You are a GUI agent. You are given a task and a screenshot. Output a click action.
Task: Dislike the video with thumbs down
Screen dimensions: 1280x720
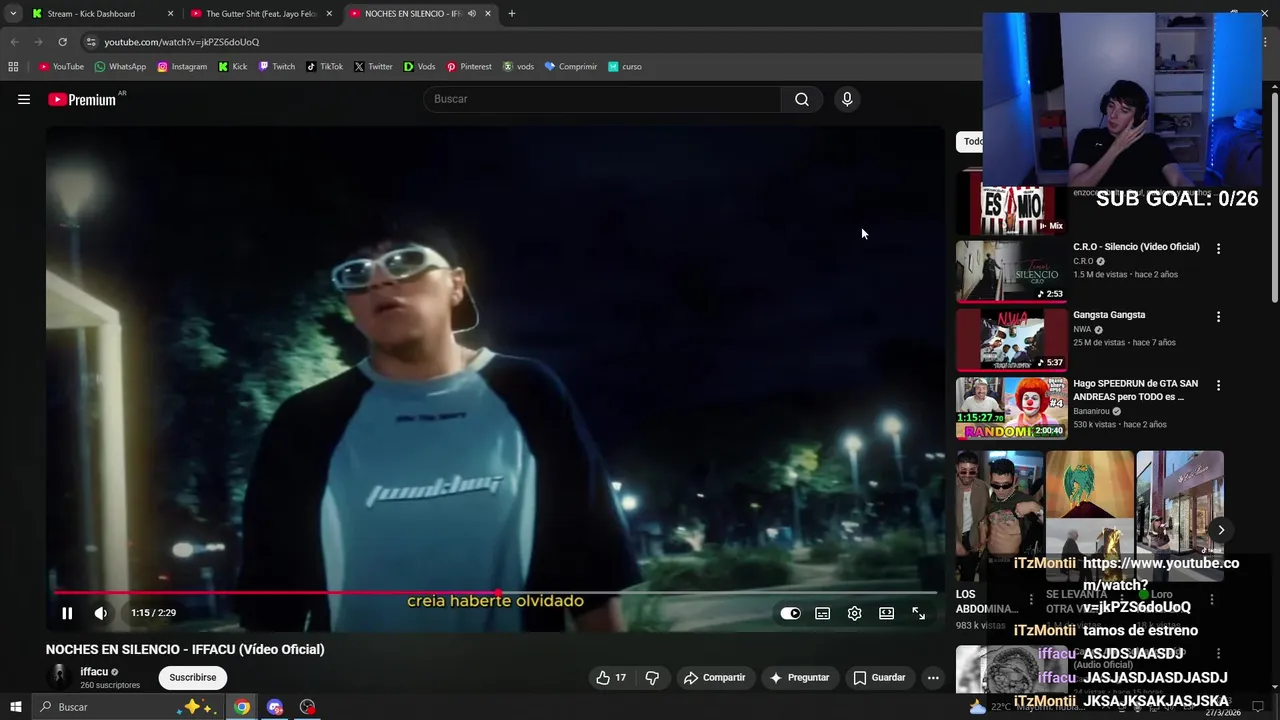tap(652, 677)
